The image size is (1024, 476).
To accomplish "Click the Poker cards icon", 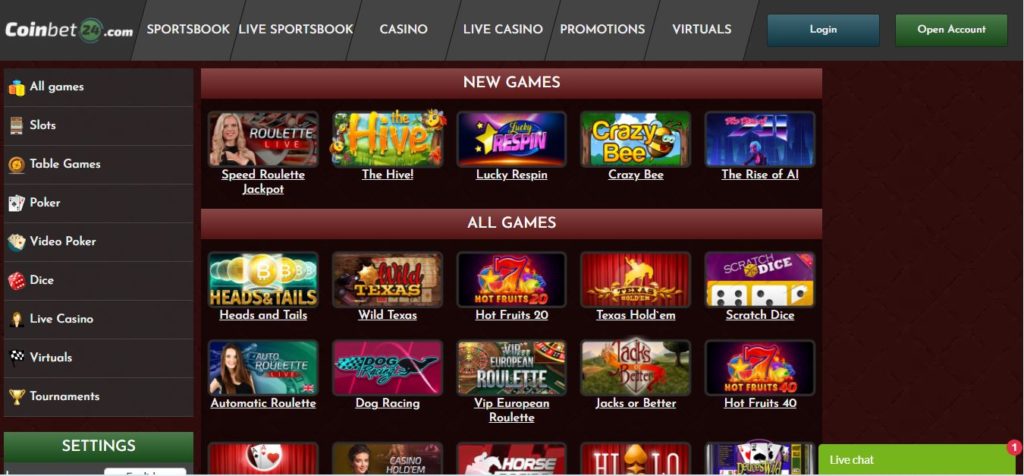I will tap(17, 203).
